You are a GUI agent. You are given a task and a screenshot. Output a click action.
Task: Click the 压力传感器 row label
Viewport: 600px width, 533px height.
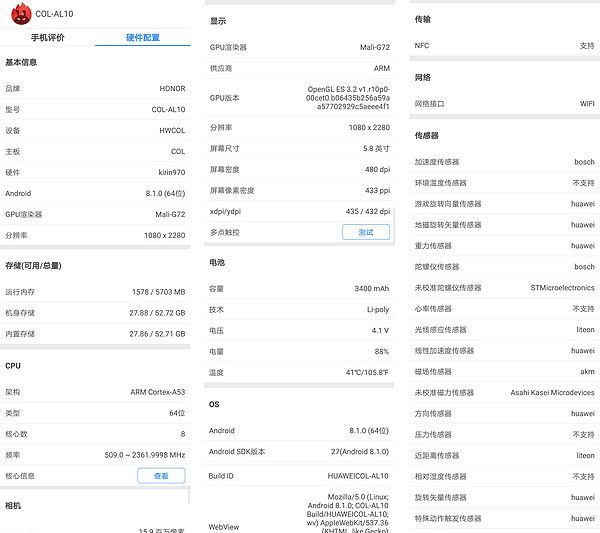point(433,434)
